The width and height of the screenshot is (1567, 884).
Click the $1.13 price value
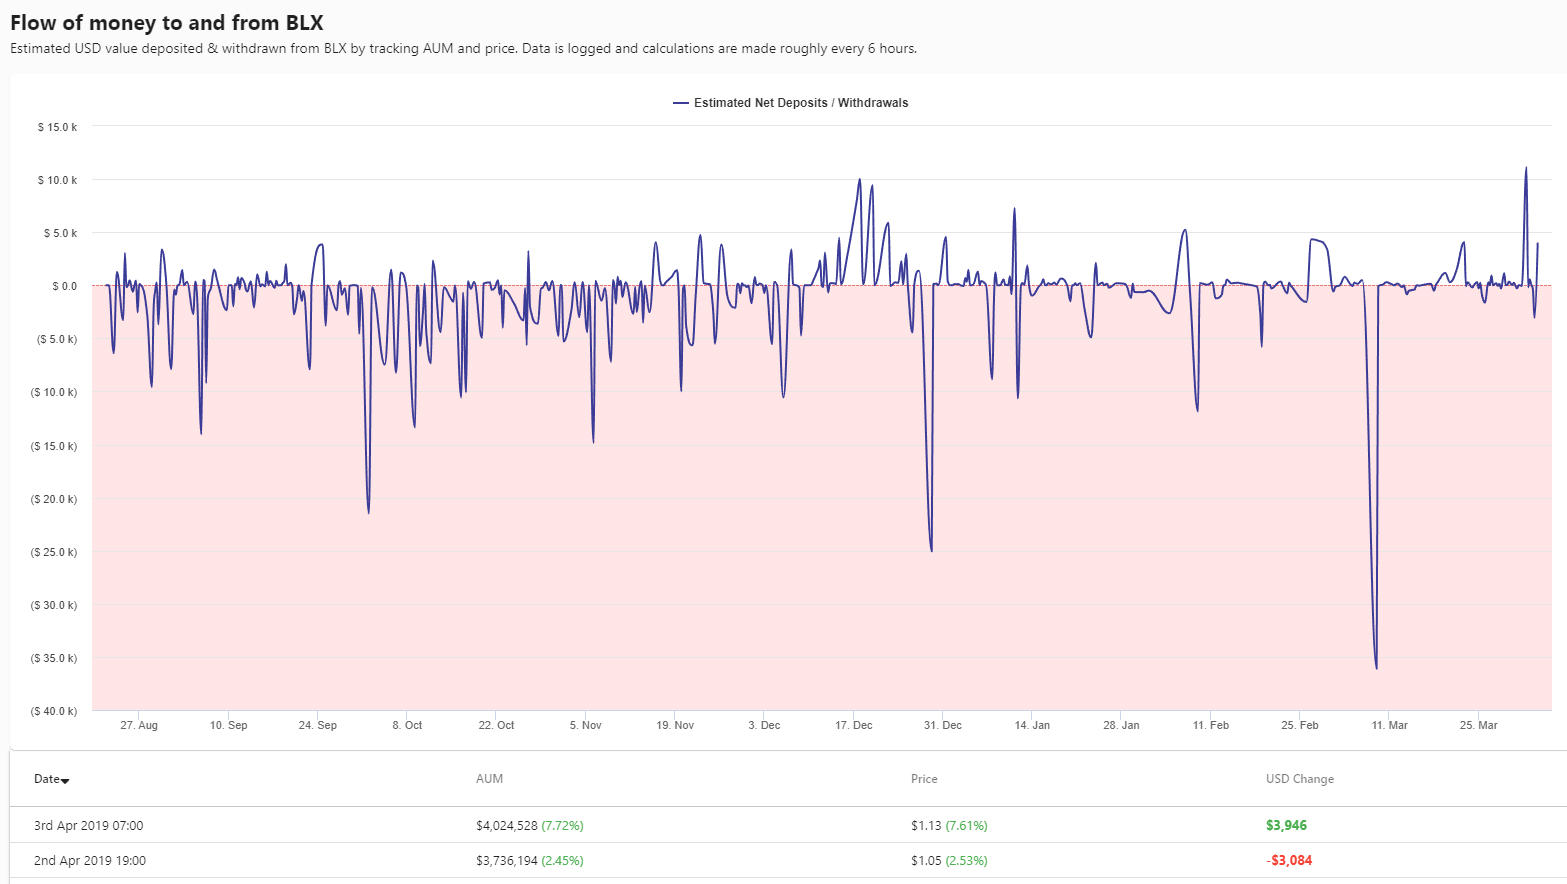926,825
